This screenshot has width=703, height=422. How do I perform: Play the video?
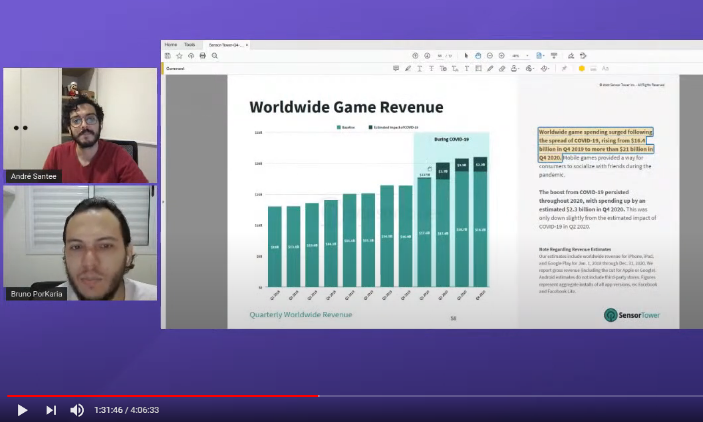coord(22,410)
